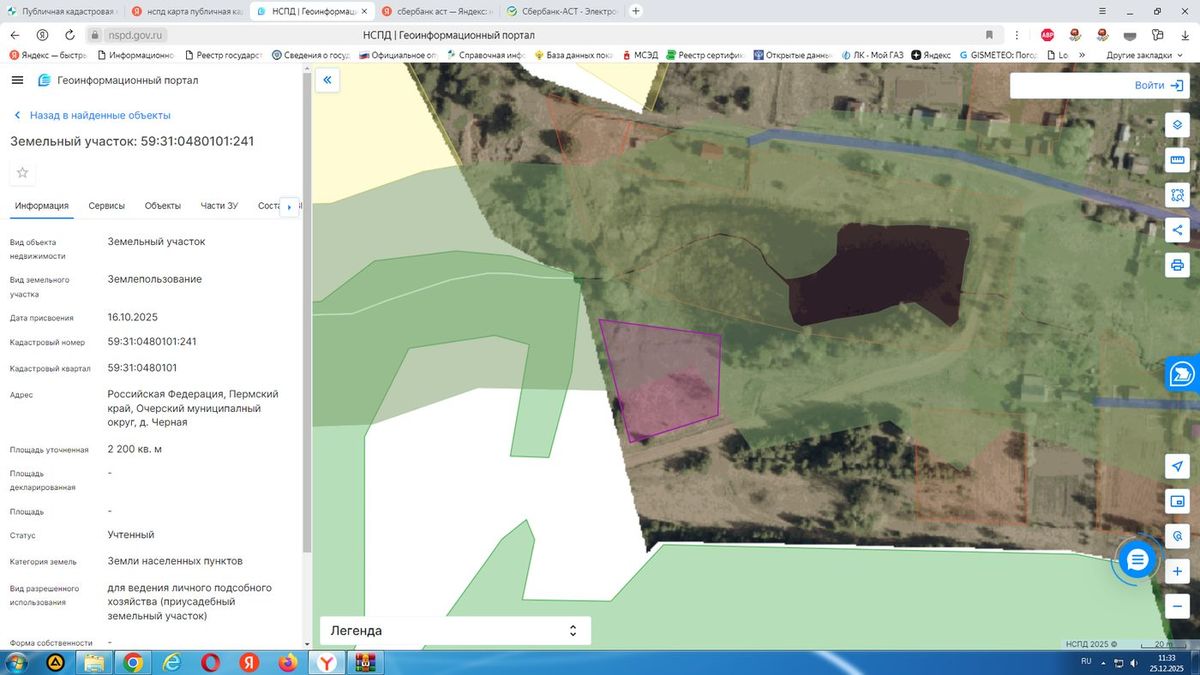
Task: Select the ruler measurement tool
Action: tap(1177, 160)
